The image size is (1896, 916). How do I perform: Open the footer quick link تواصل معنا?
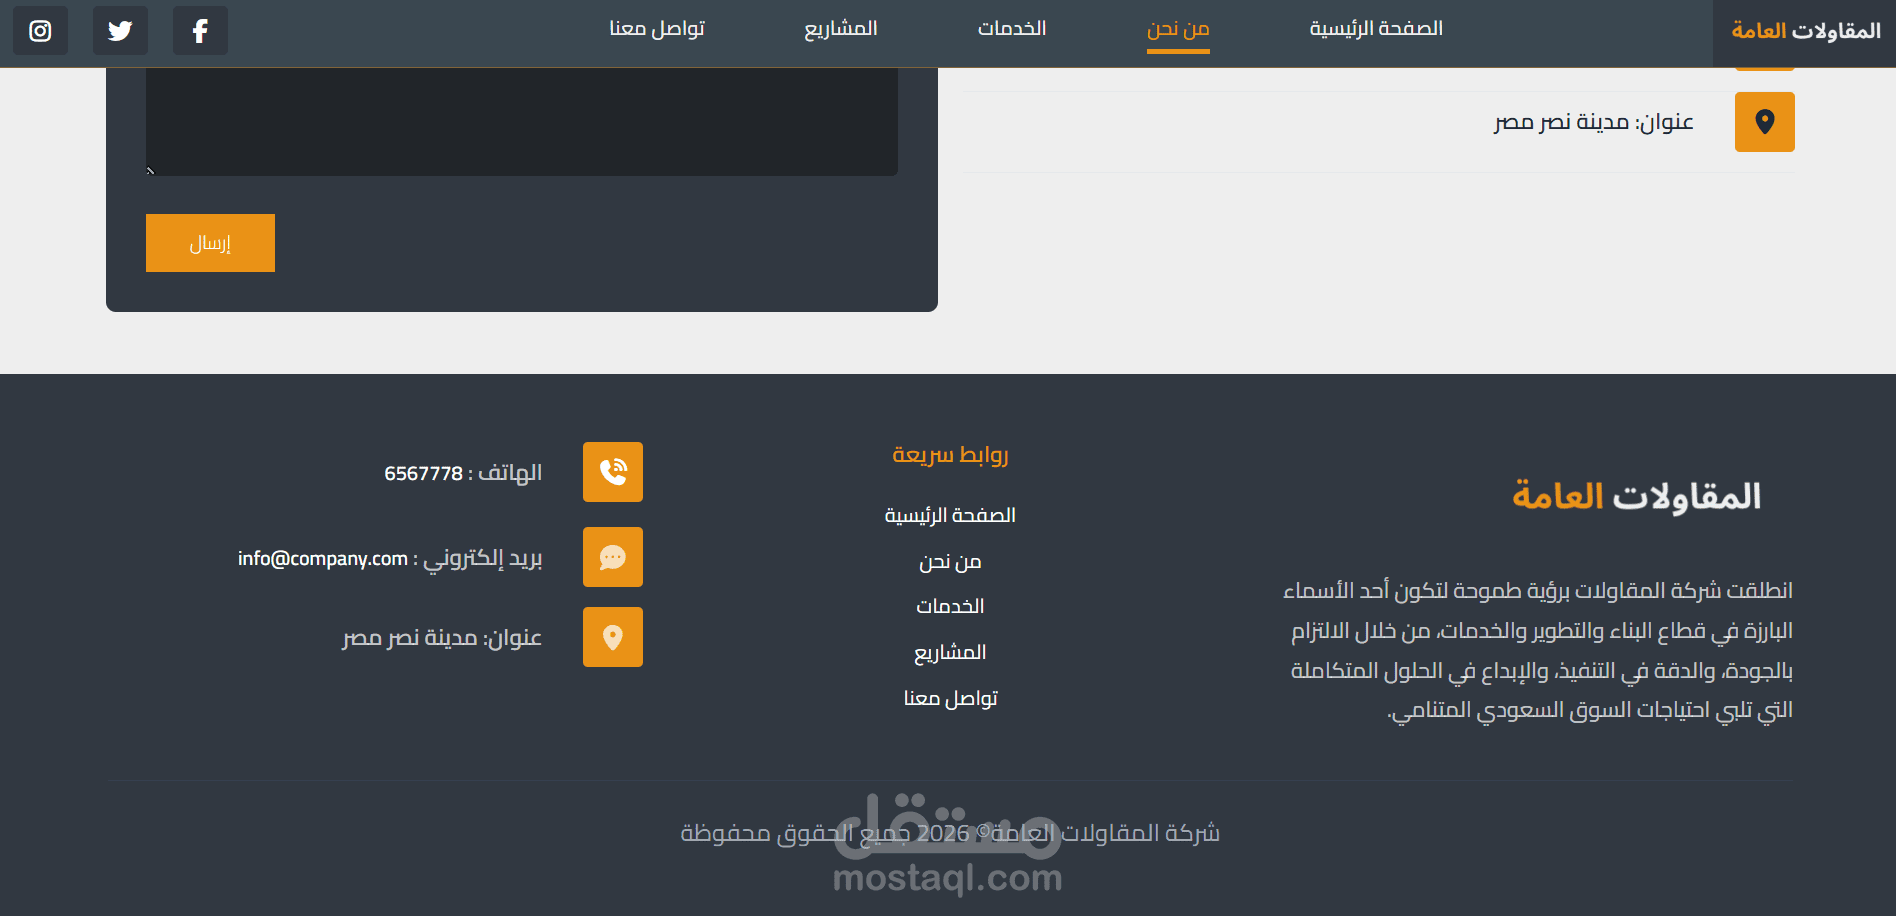pyautogui.click(x=950, y=698)
